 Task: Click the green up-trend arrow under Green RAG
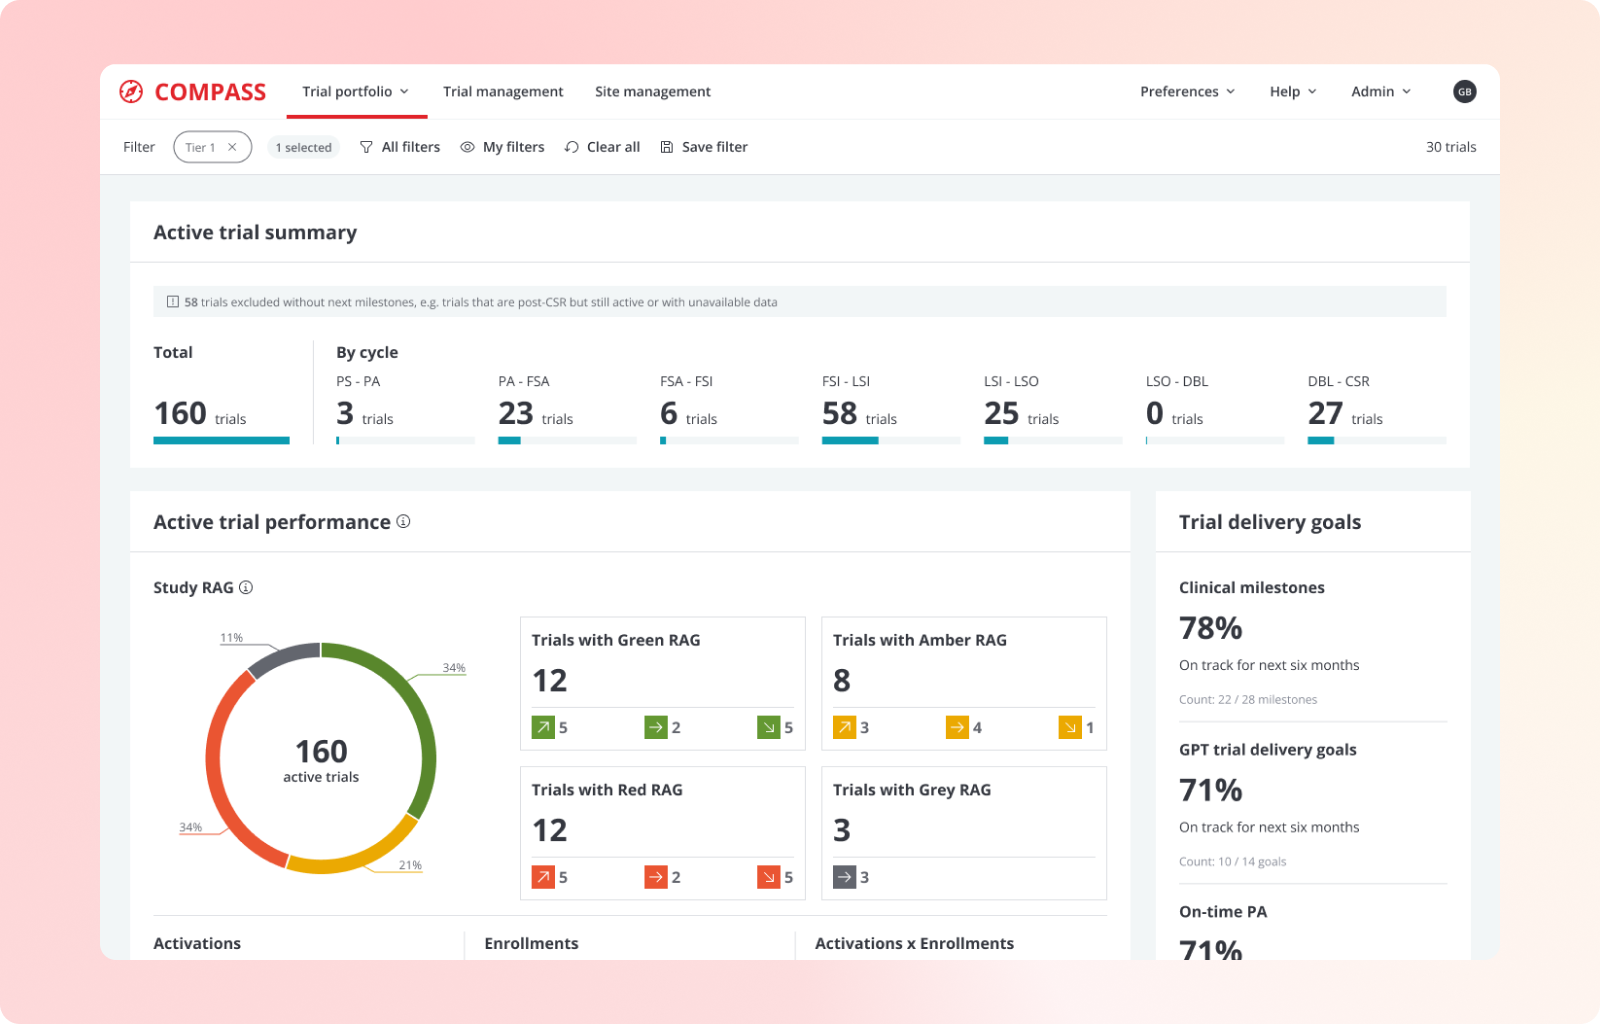pos(542,727)
